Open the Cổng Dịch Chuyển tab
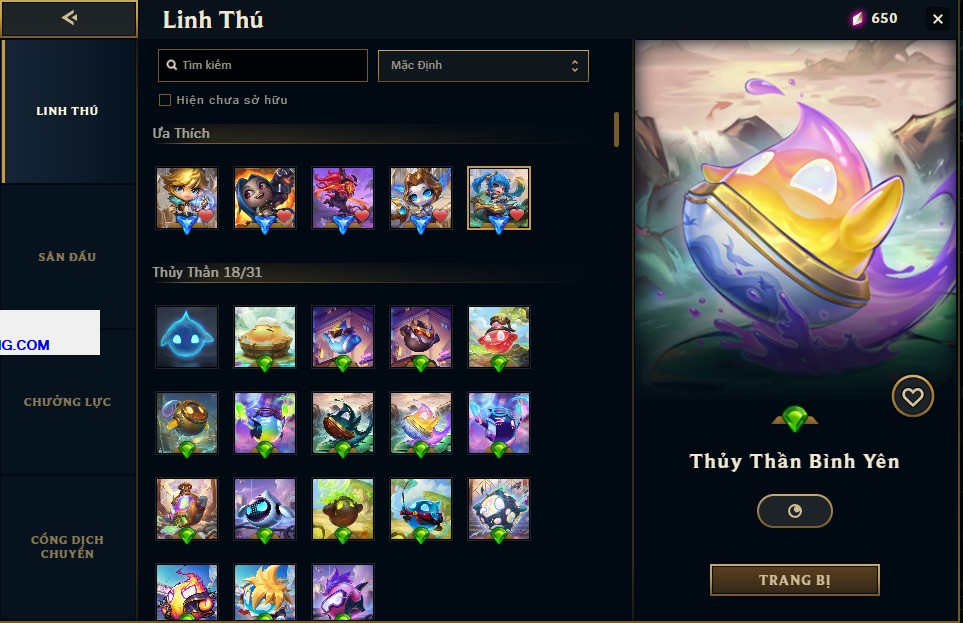This screenshot has height=623, width=963. point(67,546)
